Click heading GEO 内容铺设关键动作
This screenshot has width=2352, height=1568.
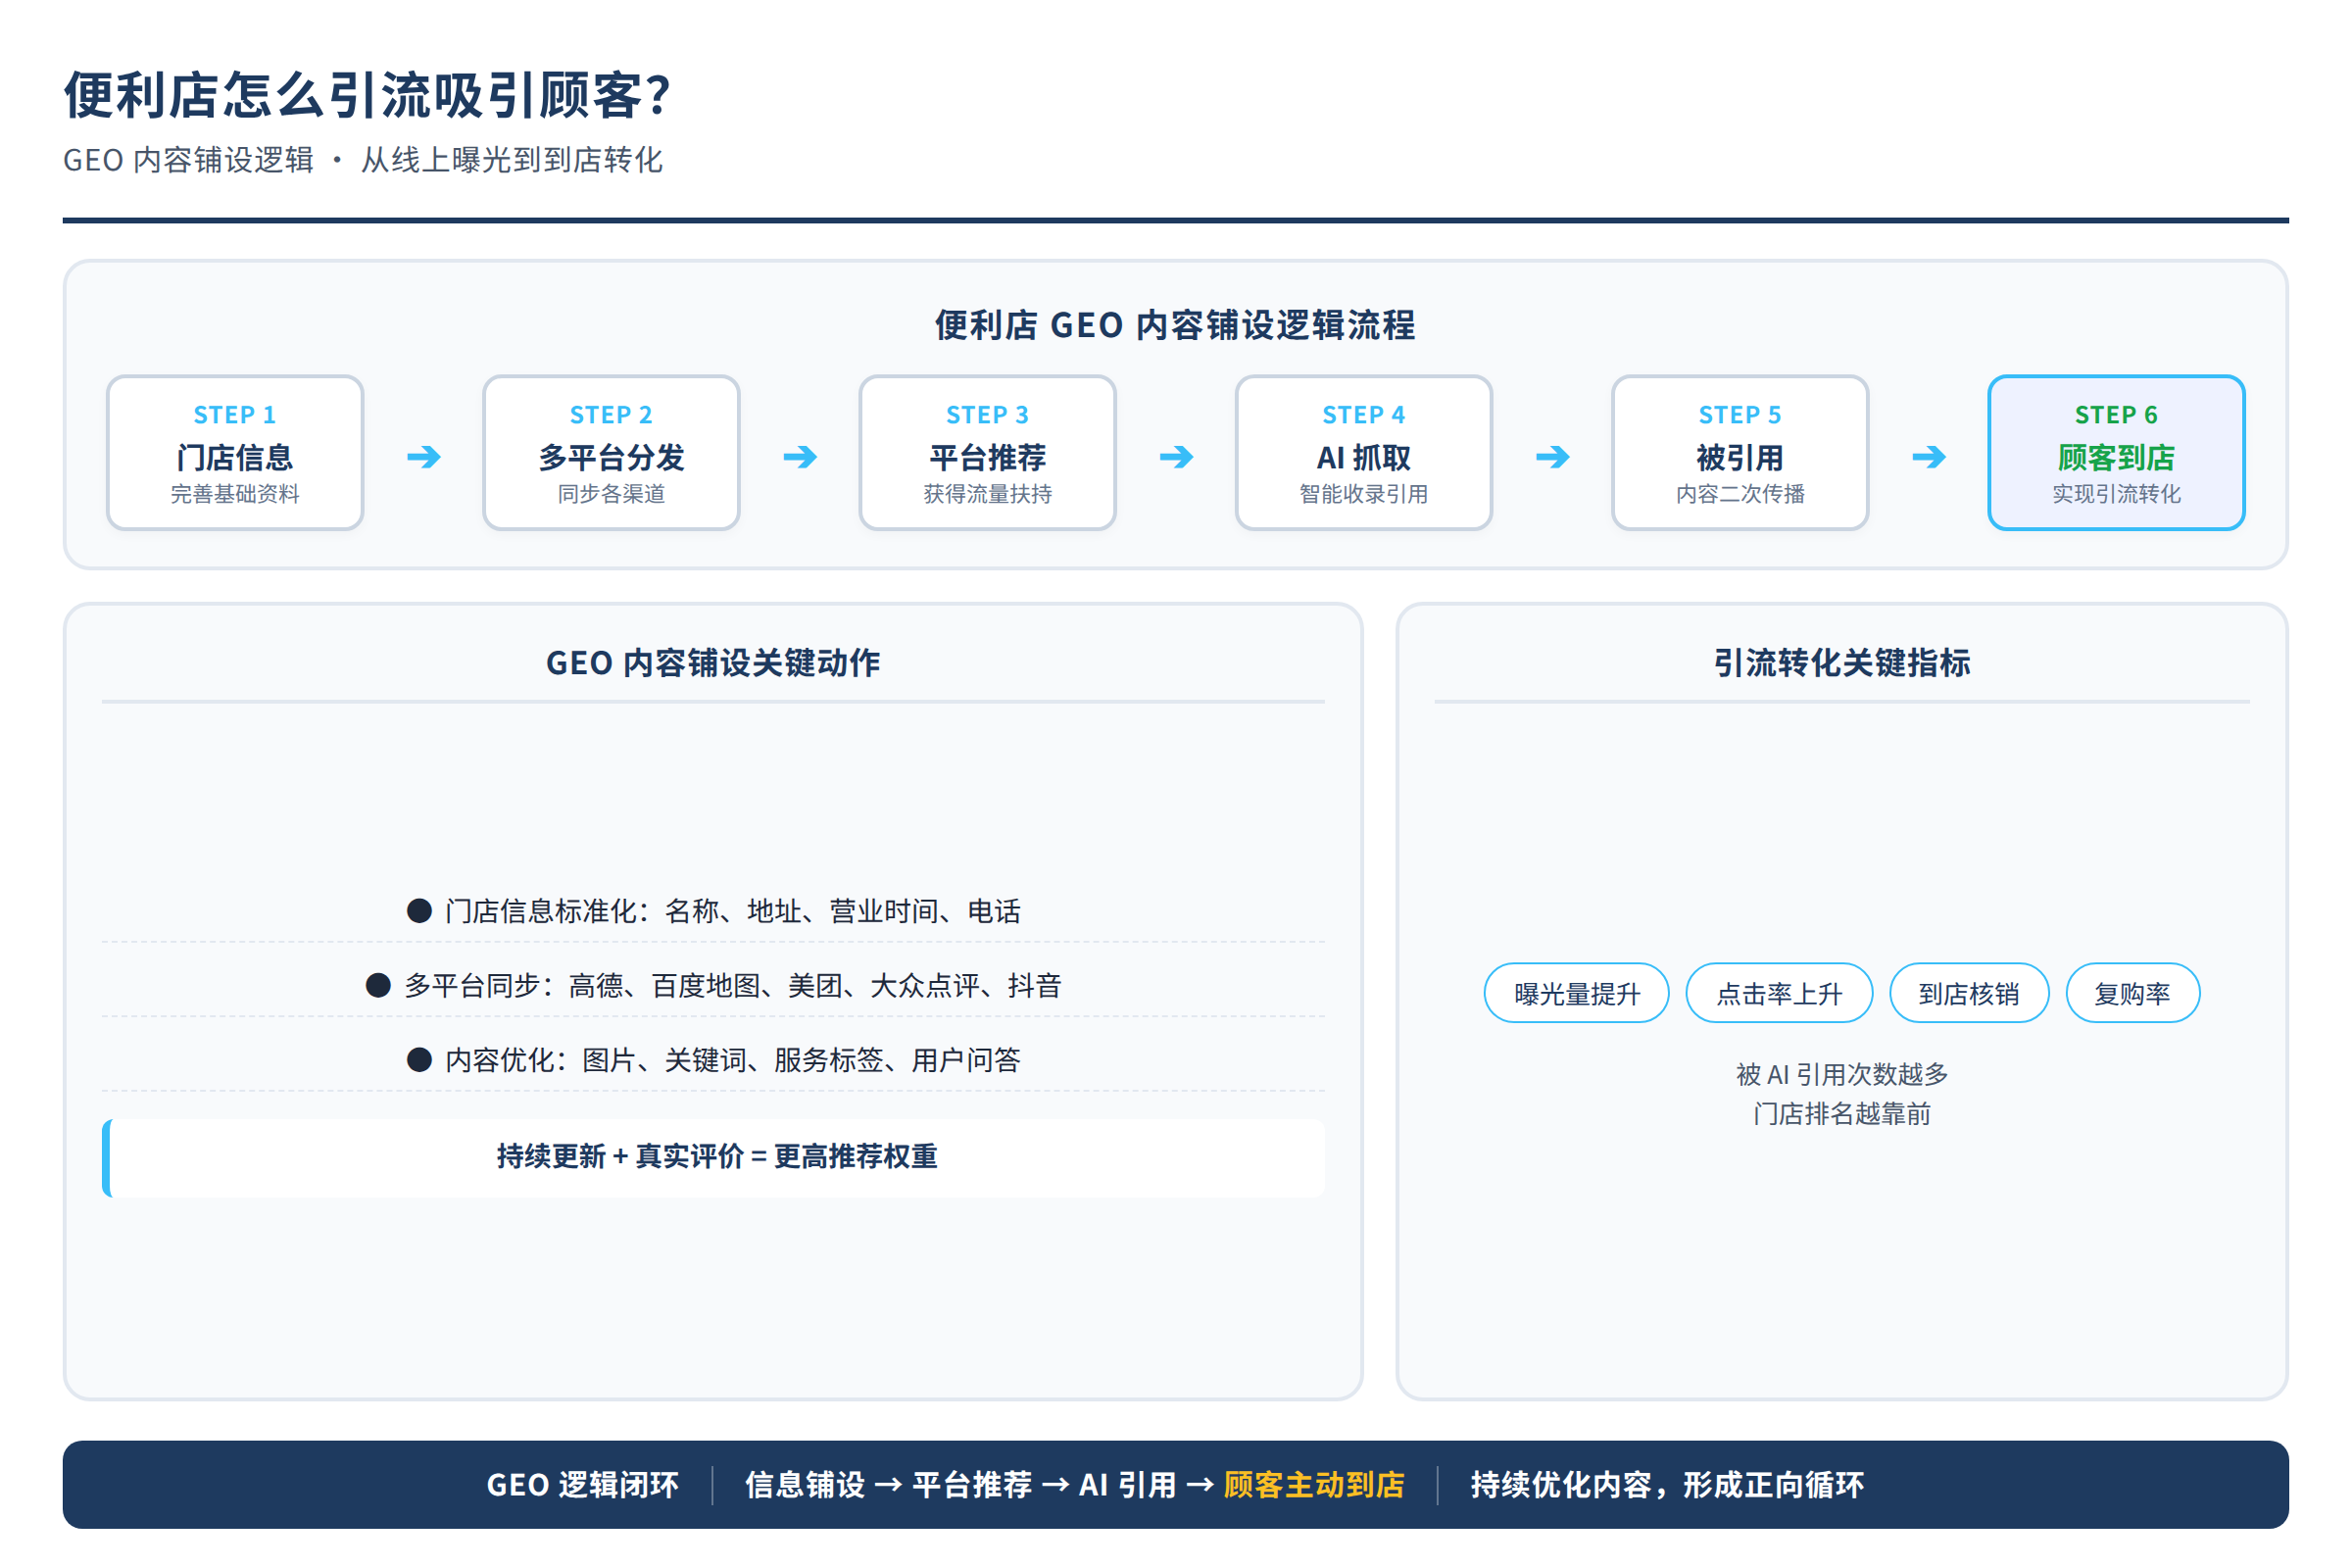(713, 662)
